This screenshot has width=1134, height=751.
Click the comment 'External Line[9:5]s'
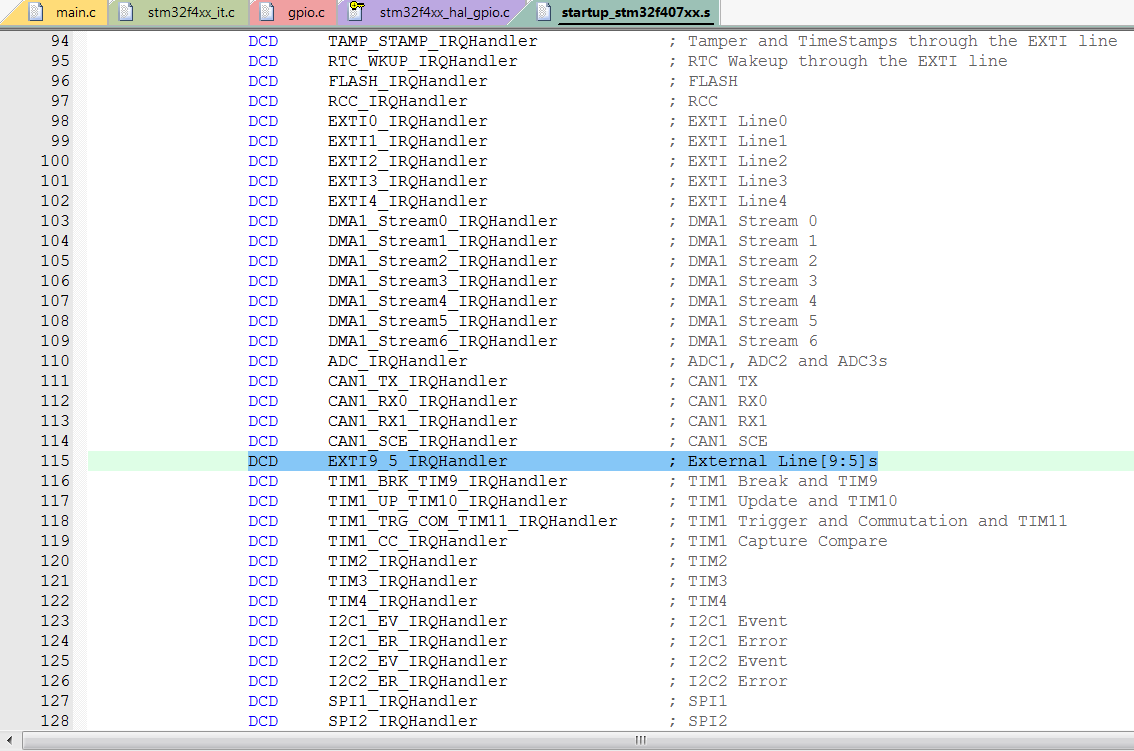782,461
